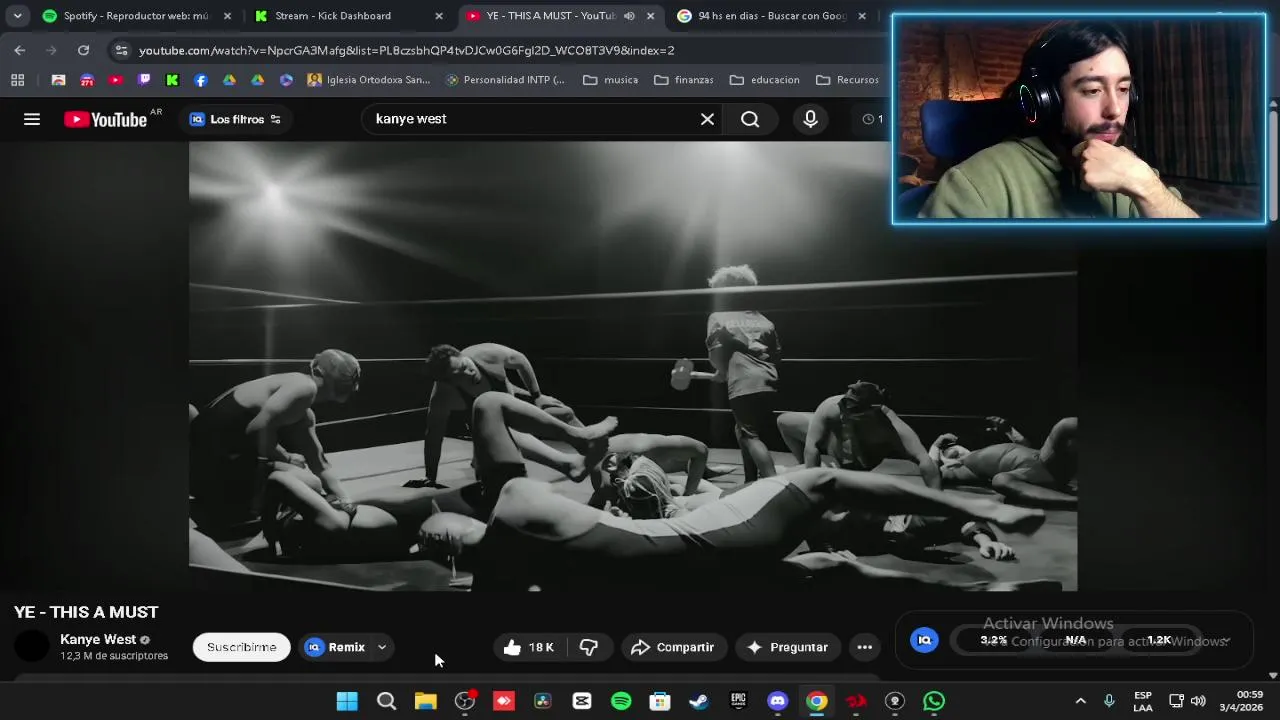
Task: Open the browser apps grid shortcut
Action: (x=17, y=80)
